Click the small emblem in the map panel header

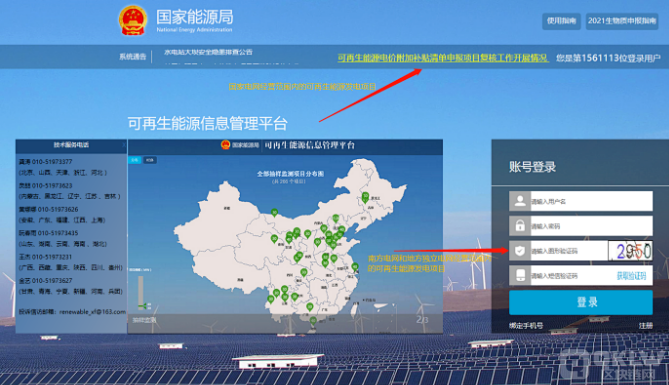(225, 145)
